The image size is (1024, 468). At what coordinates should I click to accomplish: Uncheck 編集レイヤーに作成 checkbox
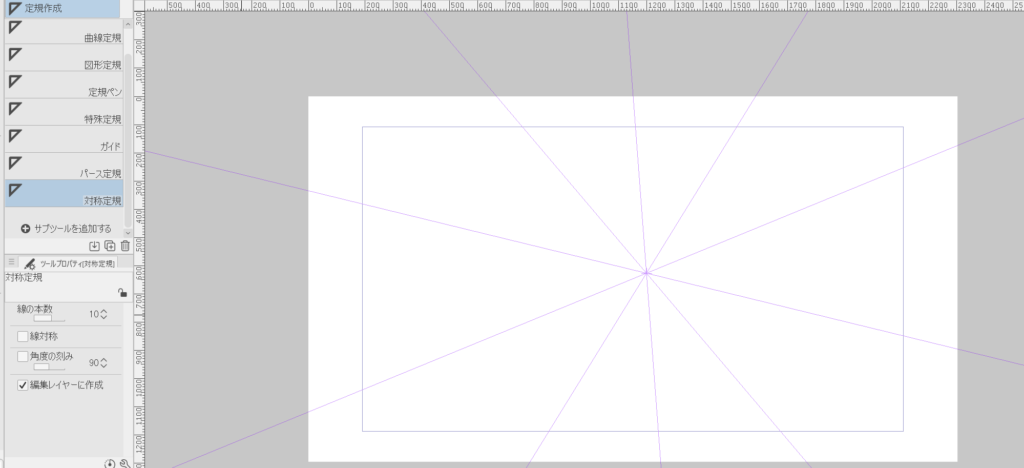pos(23,385)
